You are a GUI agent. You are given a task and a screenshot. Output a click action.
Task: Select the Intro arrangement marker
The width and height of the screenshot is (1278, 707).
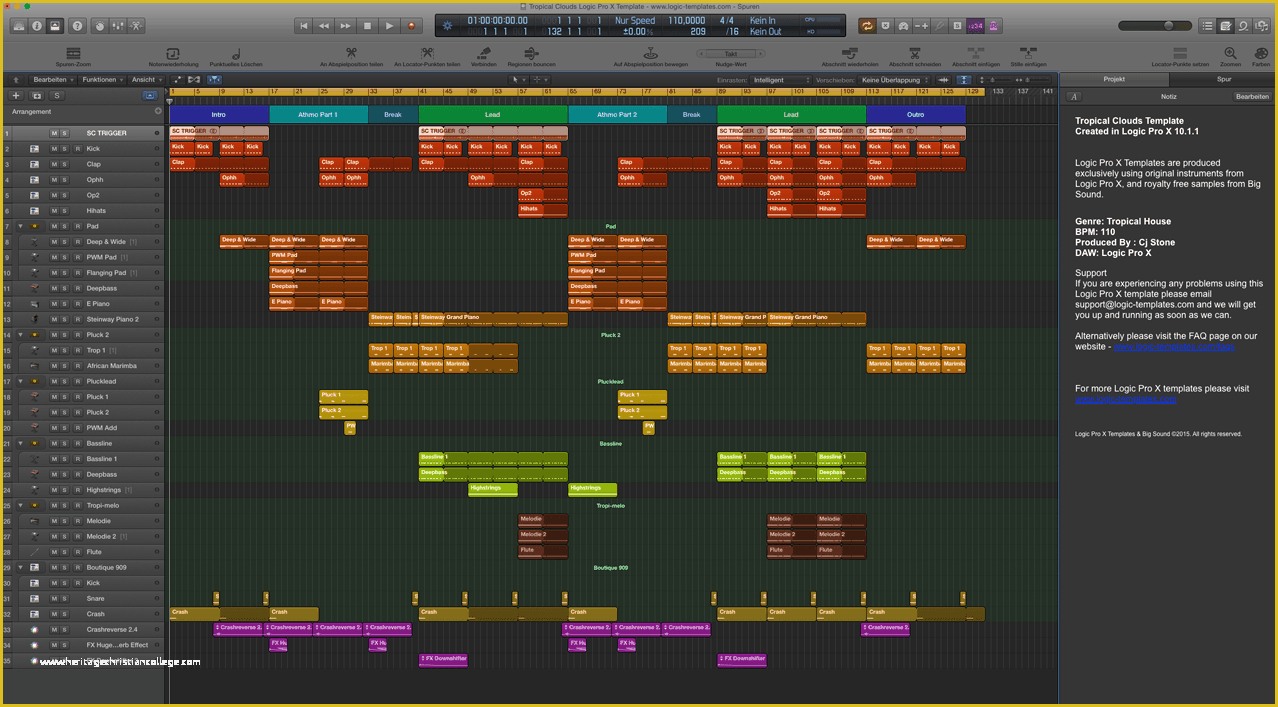[219, 115]
